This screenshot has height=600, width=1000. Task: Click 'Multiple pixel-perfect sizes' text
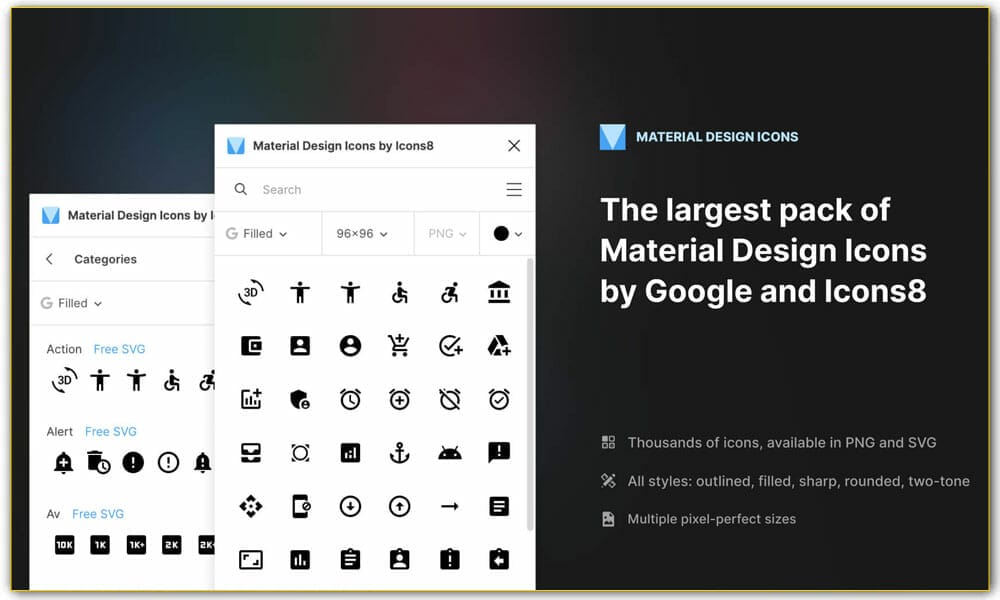711,519
